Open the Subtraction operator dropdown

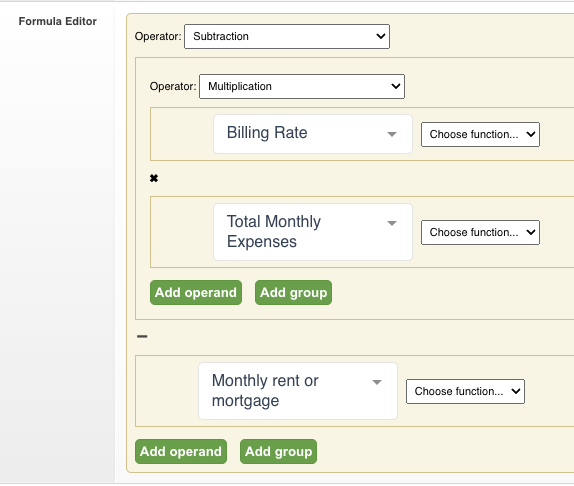[287, 37]
